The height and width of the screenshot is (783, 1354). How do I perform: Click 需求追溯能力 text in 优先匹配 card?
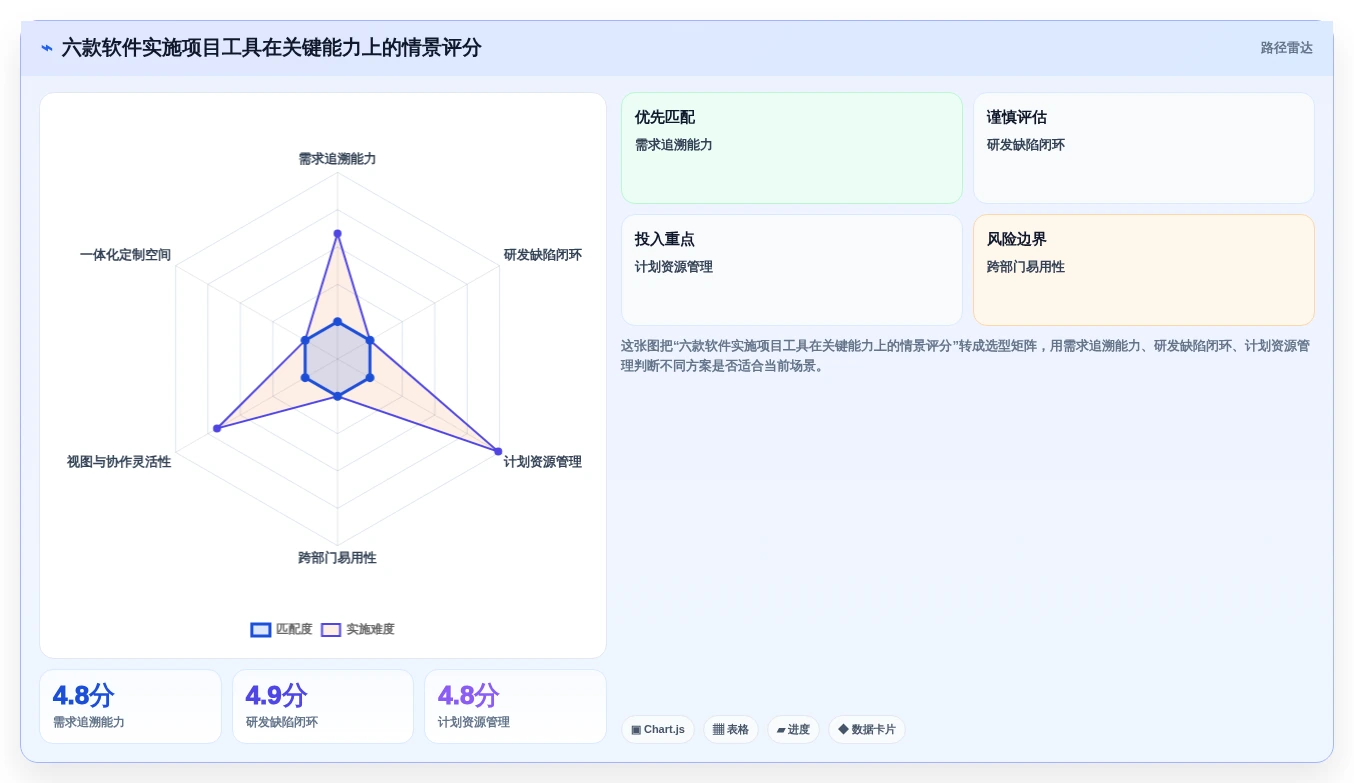(674, 145)
